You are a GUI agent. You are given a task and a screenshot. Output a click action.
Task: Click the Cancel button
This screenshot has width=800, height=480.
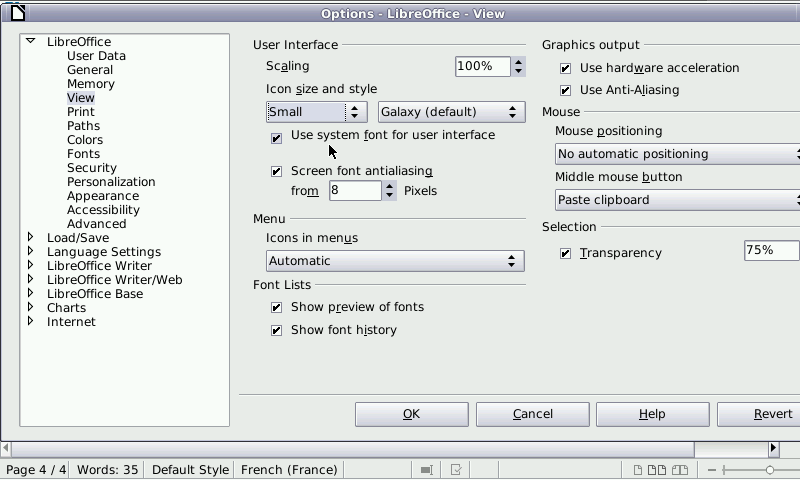pyautogui.click(x=532, y=414)
